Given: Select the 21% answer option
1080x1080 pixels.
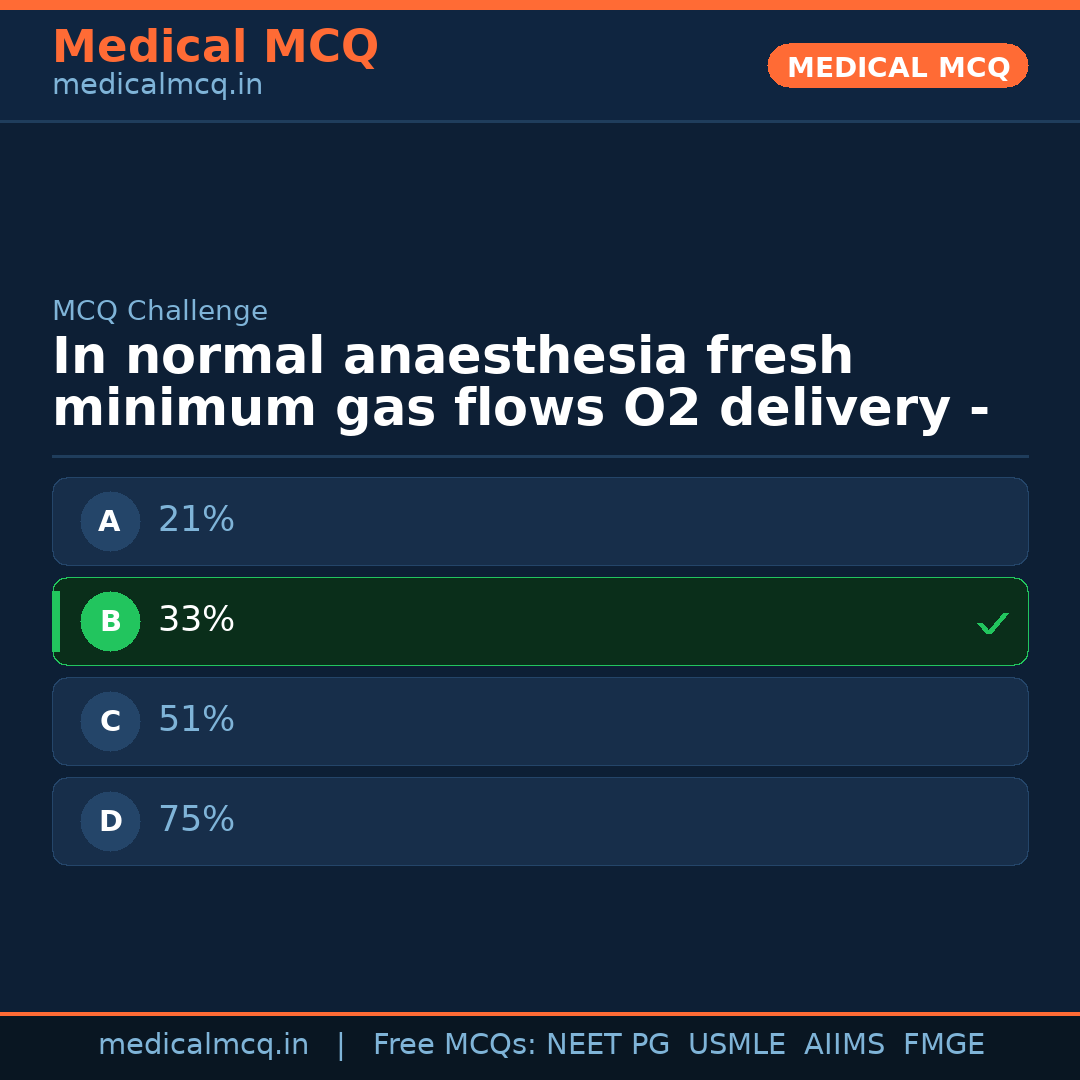Looking at the screenshot, I should click(x=540, y=521).
